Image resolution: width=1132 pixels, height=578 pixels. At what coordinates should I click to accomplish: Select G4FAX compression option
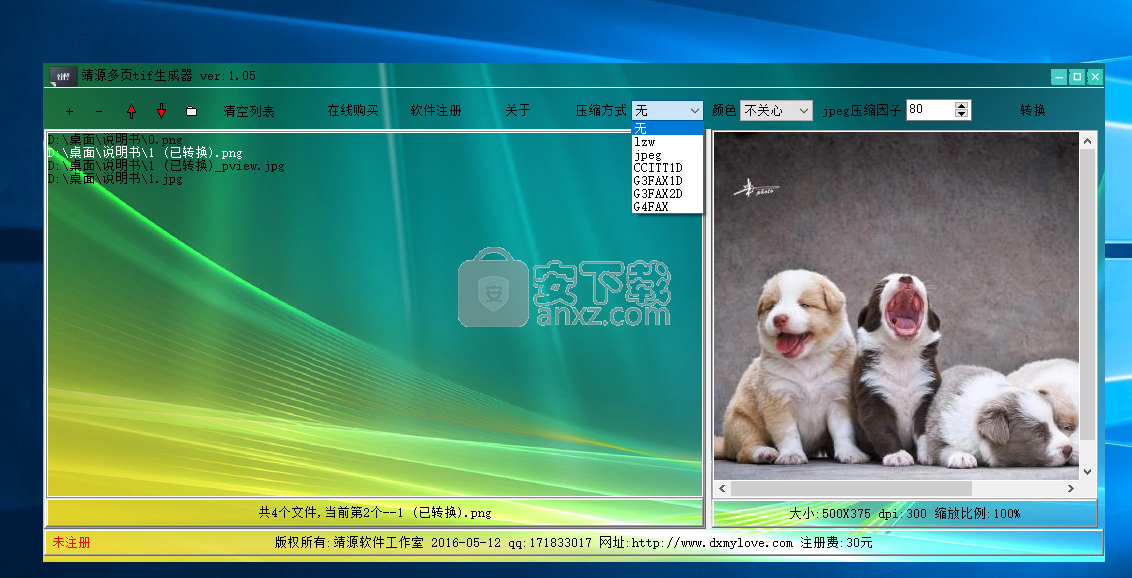pyautogui.click(x=667, y=206)
